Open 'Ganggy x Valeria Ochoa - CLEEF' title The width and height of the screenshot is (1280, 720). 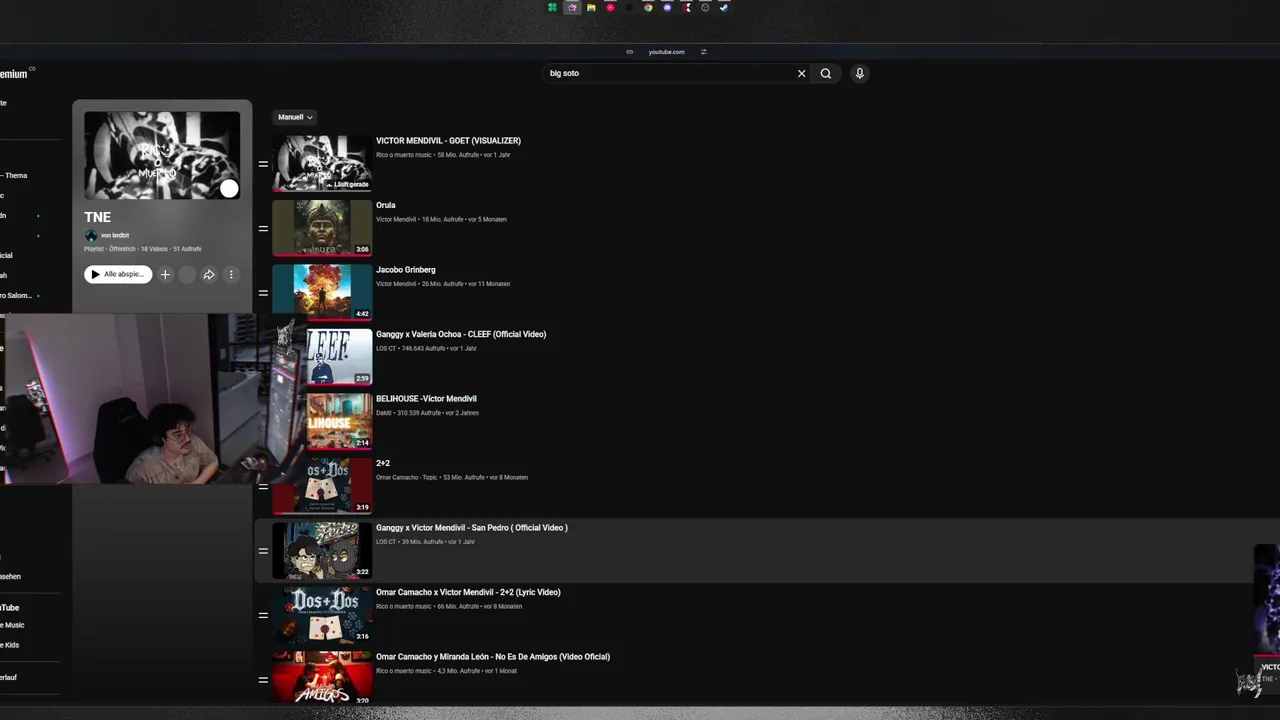(461, 334)
